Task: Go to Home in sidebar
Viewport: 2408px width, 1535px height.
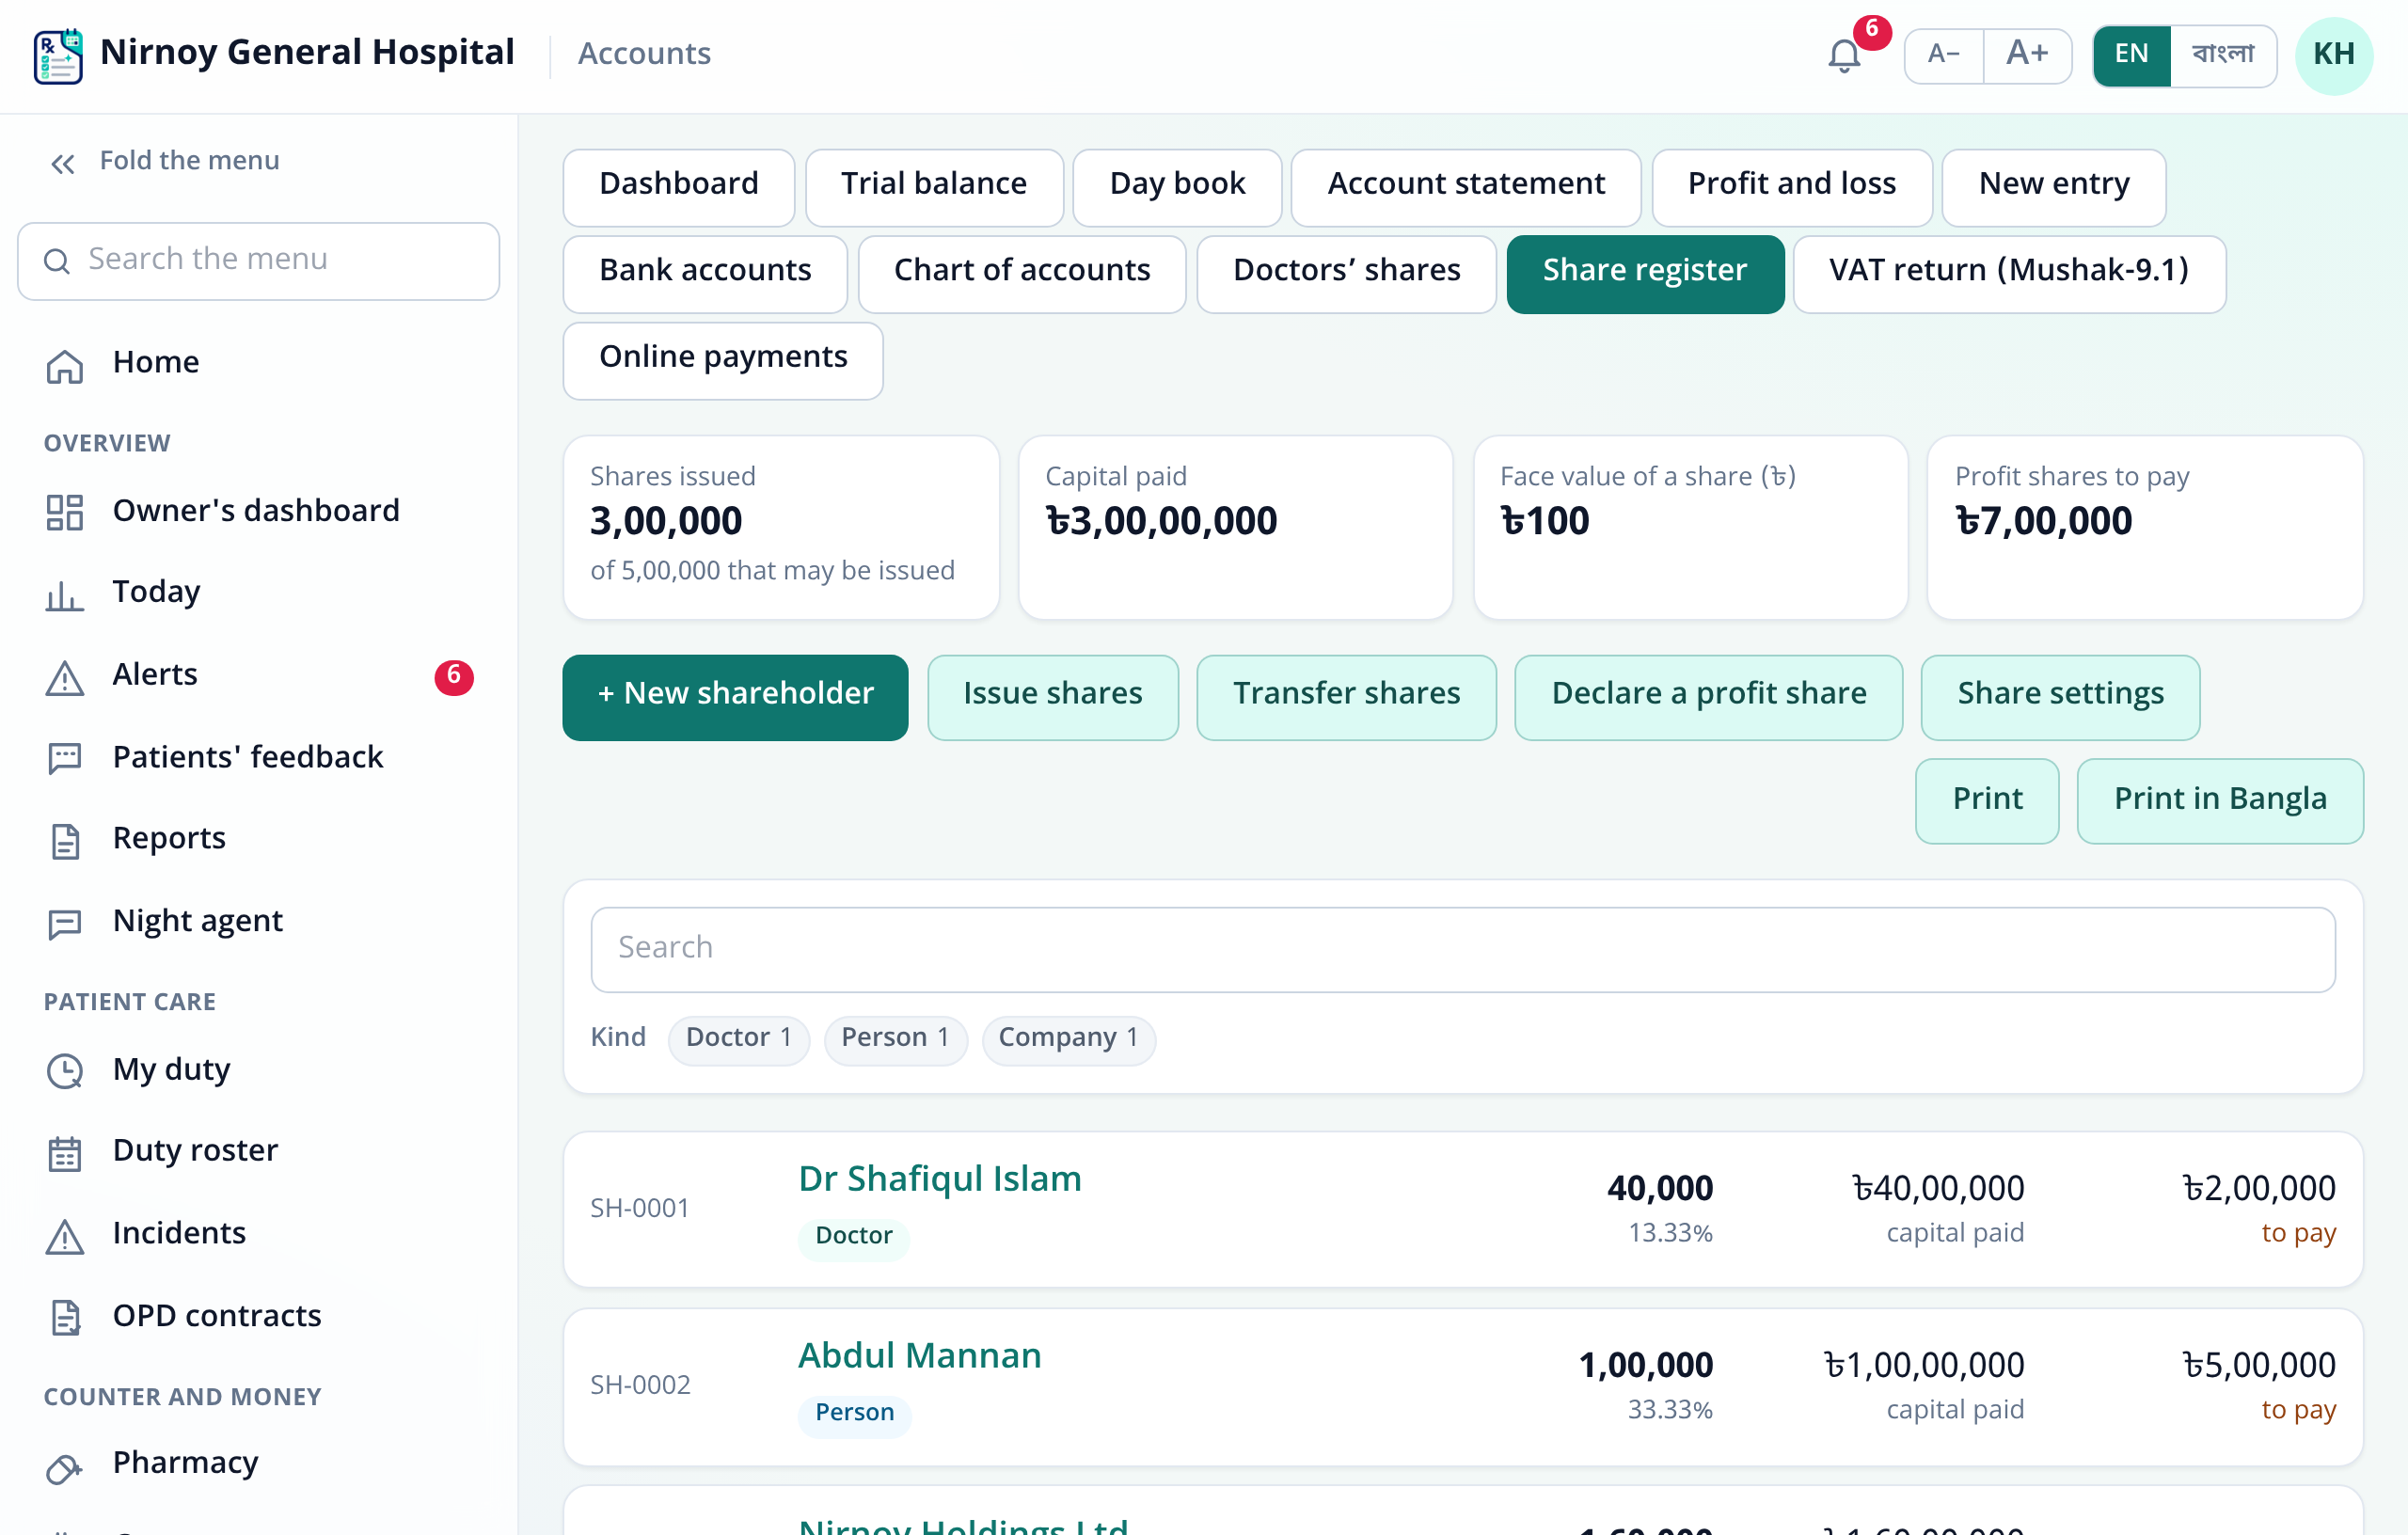Action: tap(155, 363)
